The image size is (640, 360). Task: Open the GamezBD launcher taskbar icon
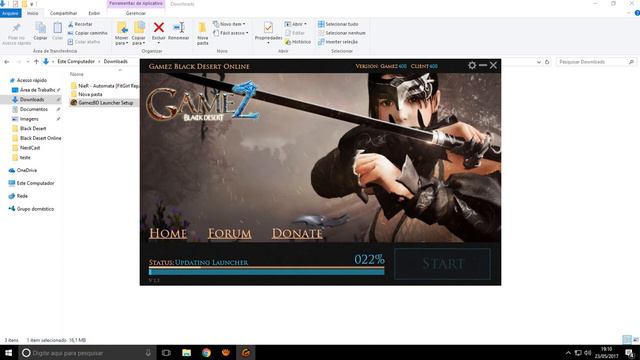(x=246, y=353)
